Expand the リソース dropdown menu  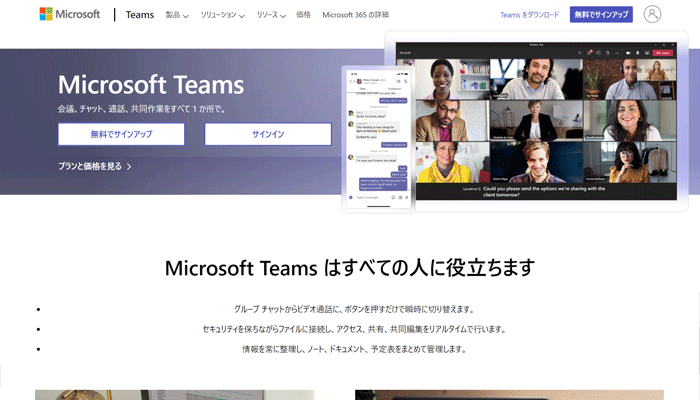pos(271,15)
